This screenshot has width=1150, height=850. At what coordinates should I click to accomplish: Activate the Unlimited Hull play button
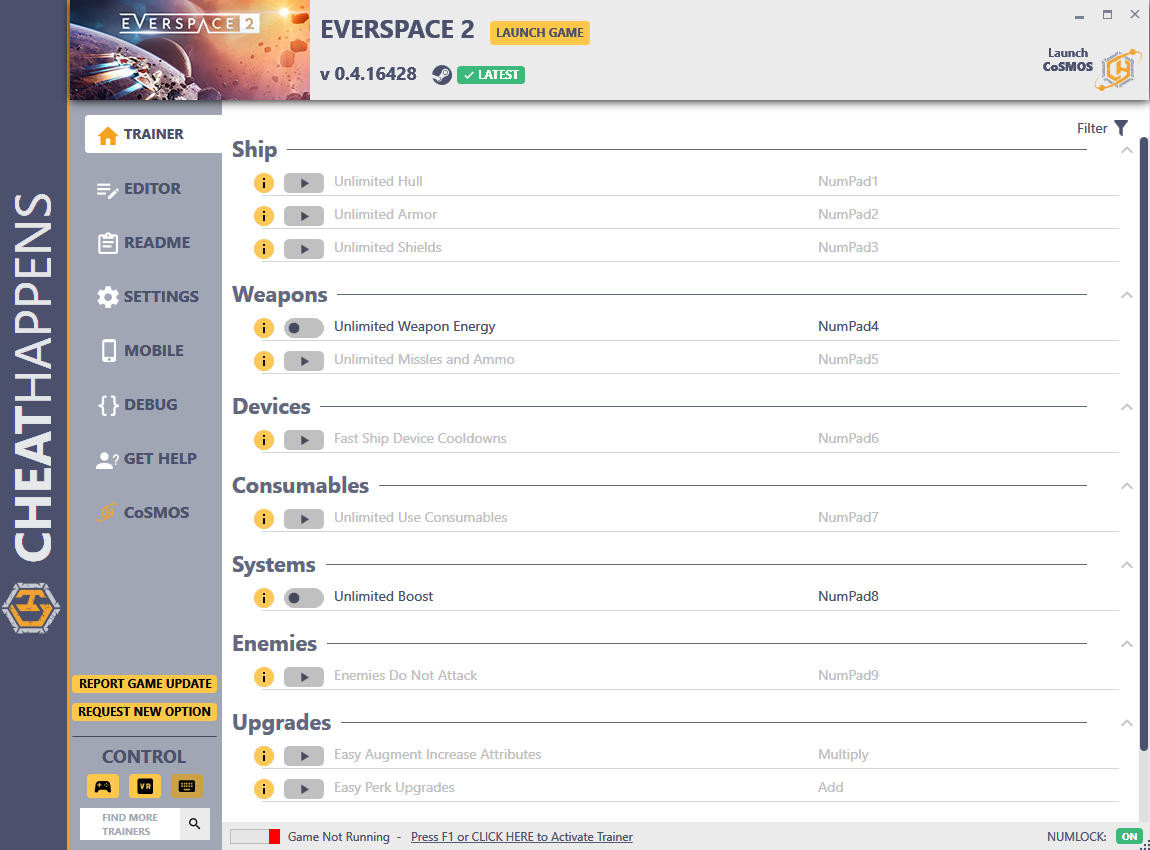(x=304, y=183)
